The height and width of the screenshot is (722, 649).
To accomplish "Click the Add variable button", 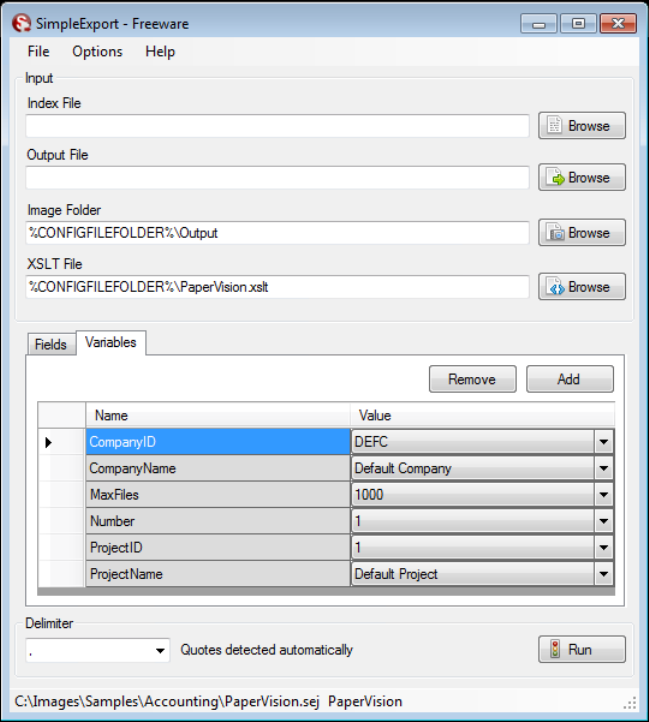I will [x=570, y=379].
